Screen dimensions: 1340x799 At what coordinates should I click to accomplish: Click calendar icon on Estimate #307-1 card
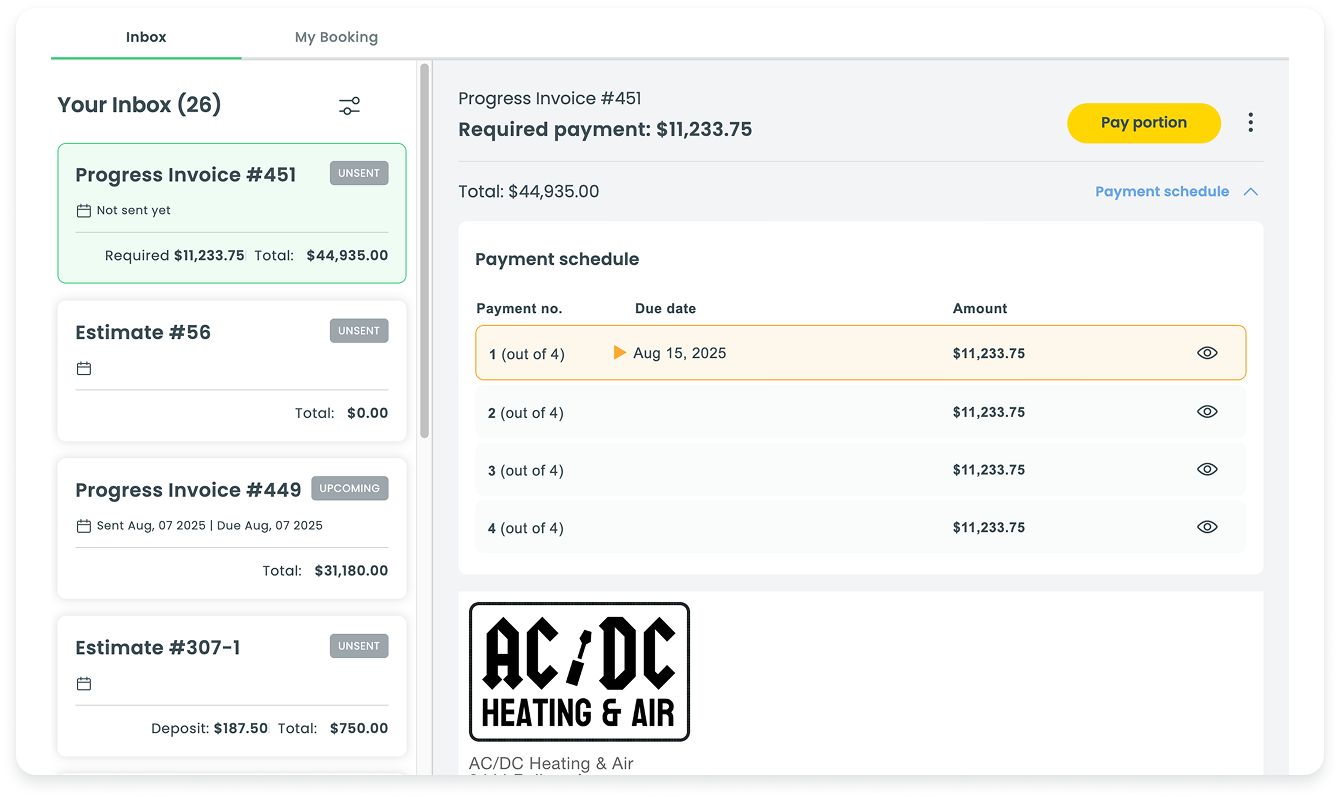(84, 684)
